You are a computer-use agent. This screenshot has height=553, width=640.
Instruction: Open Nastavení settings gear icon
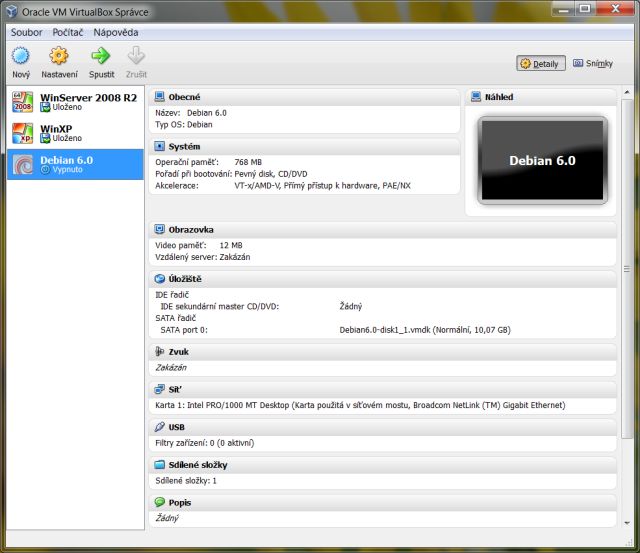(x=59, y=56)
